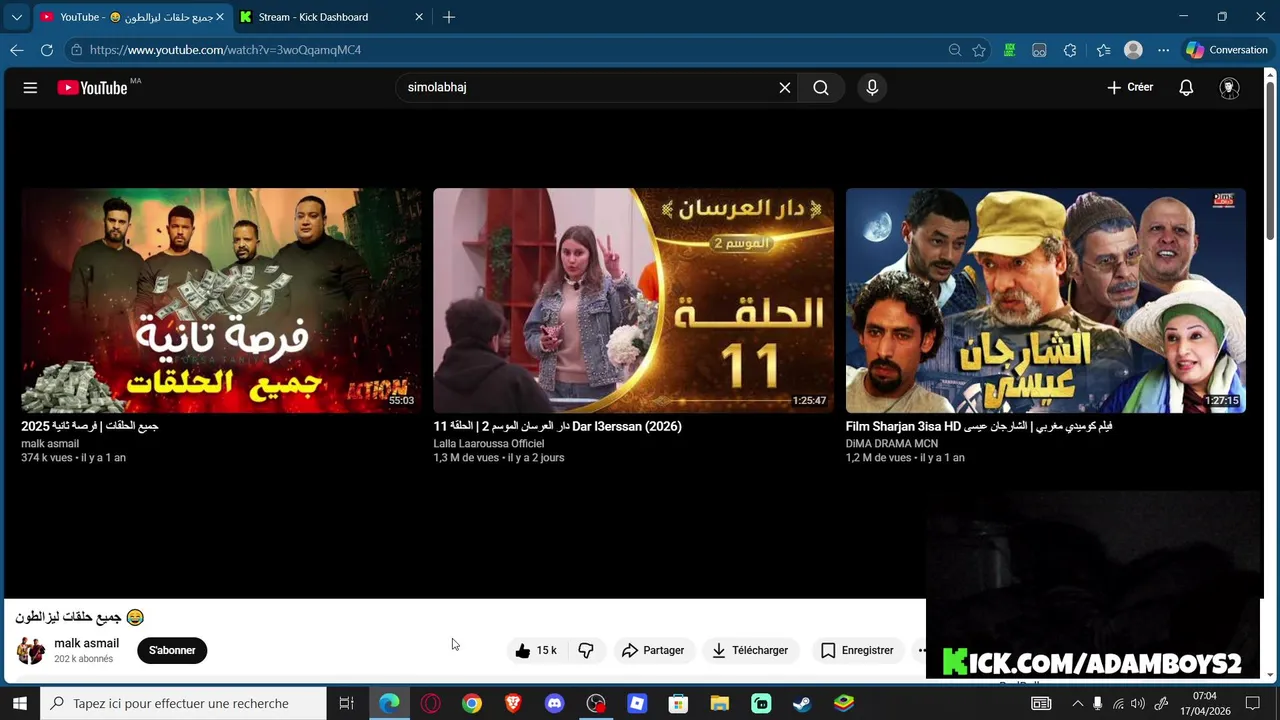Open File Explorer from the taskbar
The width and height of the screenshot is (1280, 720).
click(720, 703)
